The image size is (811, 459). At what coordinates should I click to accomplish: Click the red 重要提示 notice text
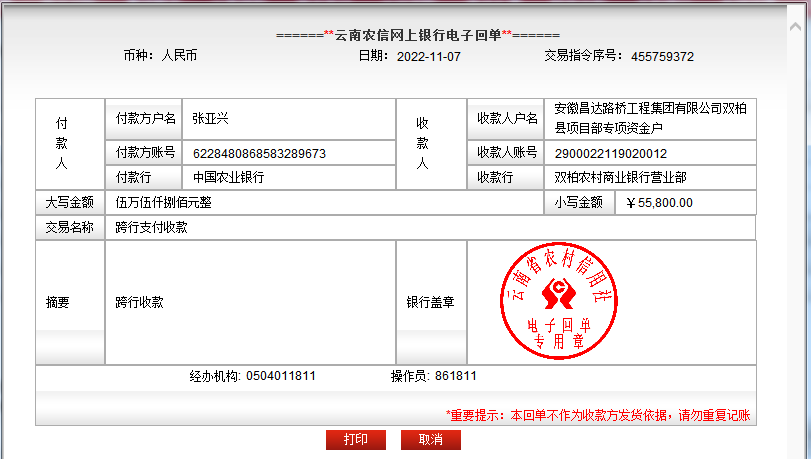597,415
